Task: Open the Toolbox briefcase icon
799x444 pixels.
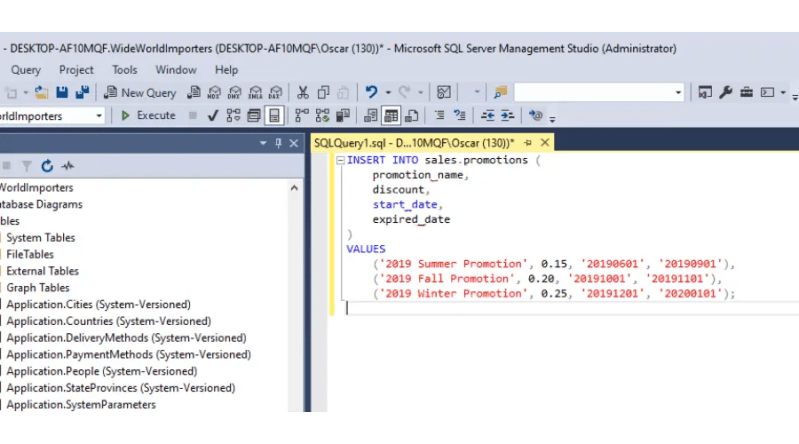Action: click(747, 93)
